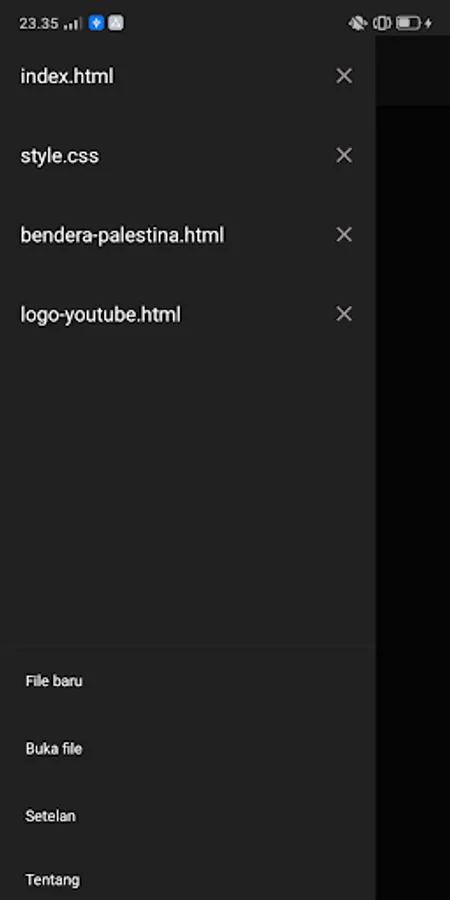This screenshot has width=450, height=900.
Task: Tap the muted bell icon in the status bar
Action: tap(358, 24)
